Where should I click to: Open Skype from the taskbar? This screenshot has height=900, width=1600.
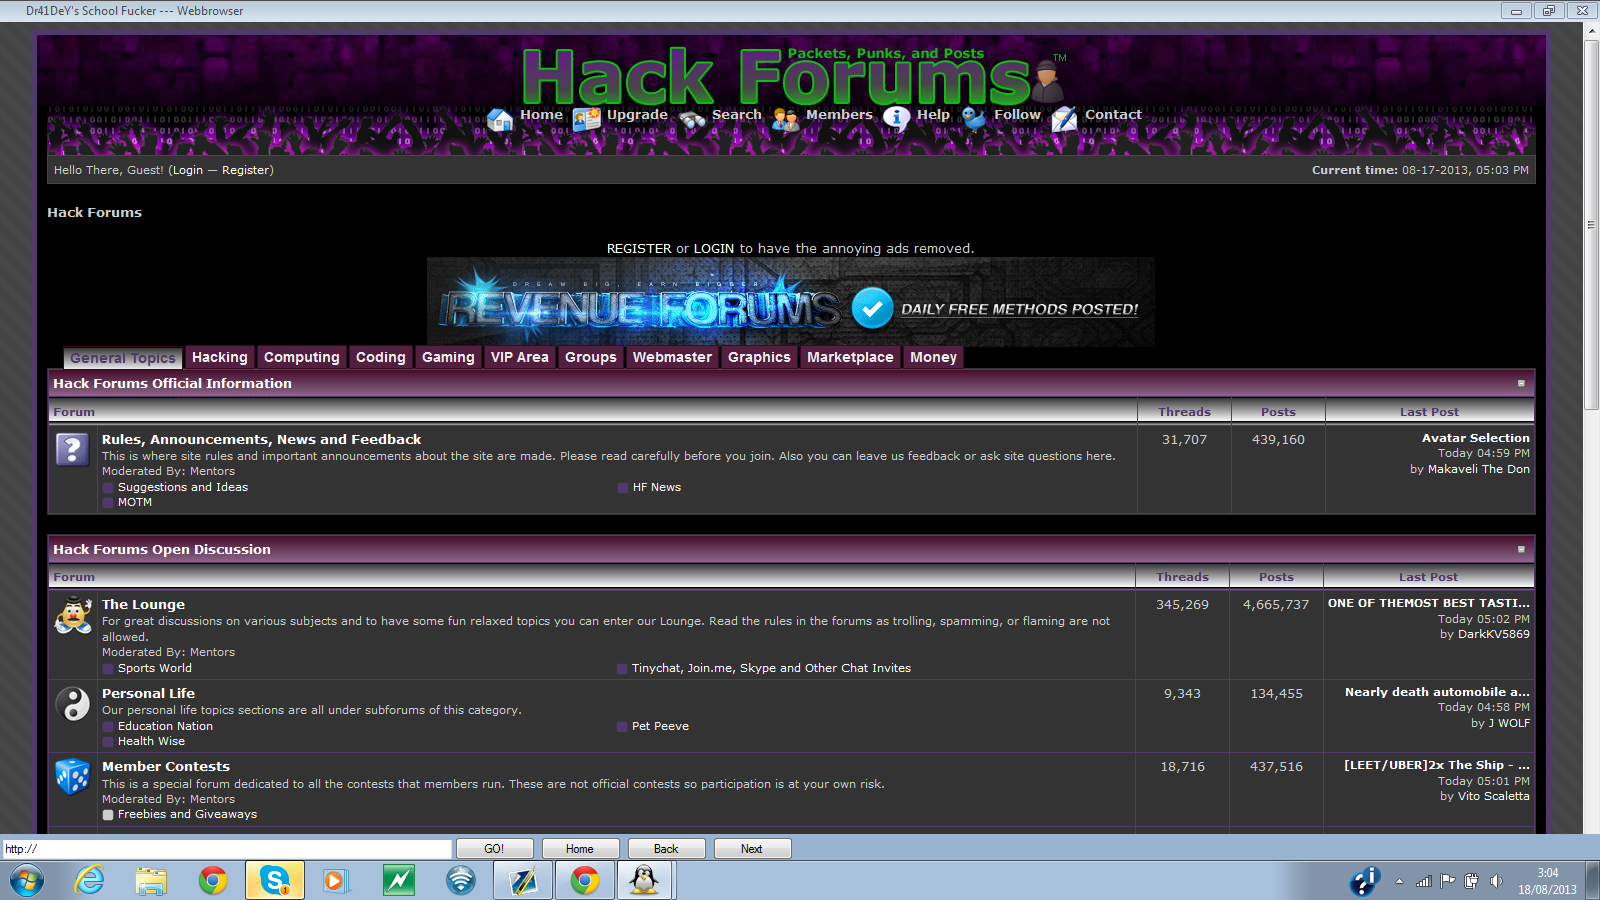pyautogui.click(x=274, y=881)
